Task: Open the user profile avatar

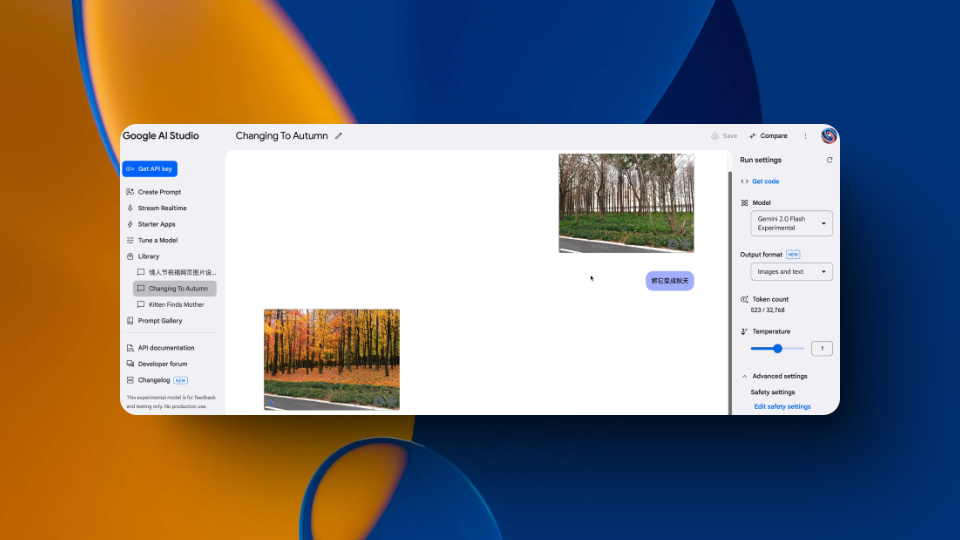Action: (829, 136)
